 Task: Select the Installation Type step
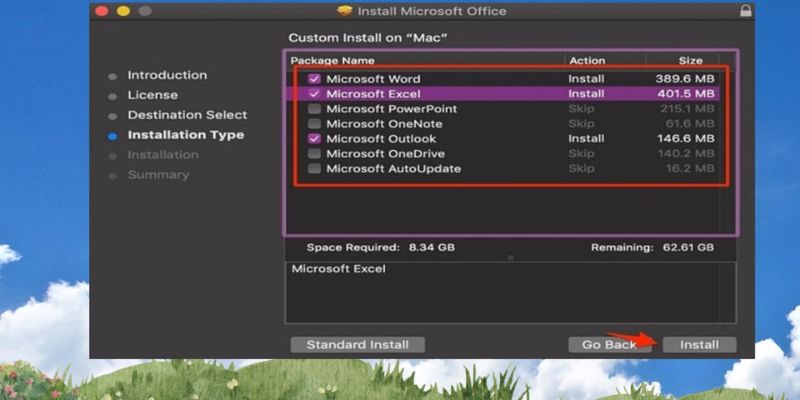click(186, 135)
